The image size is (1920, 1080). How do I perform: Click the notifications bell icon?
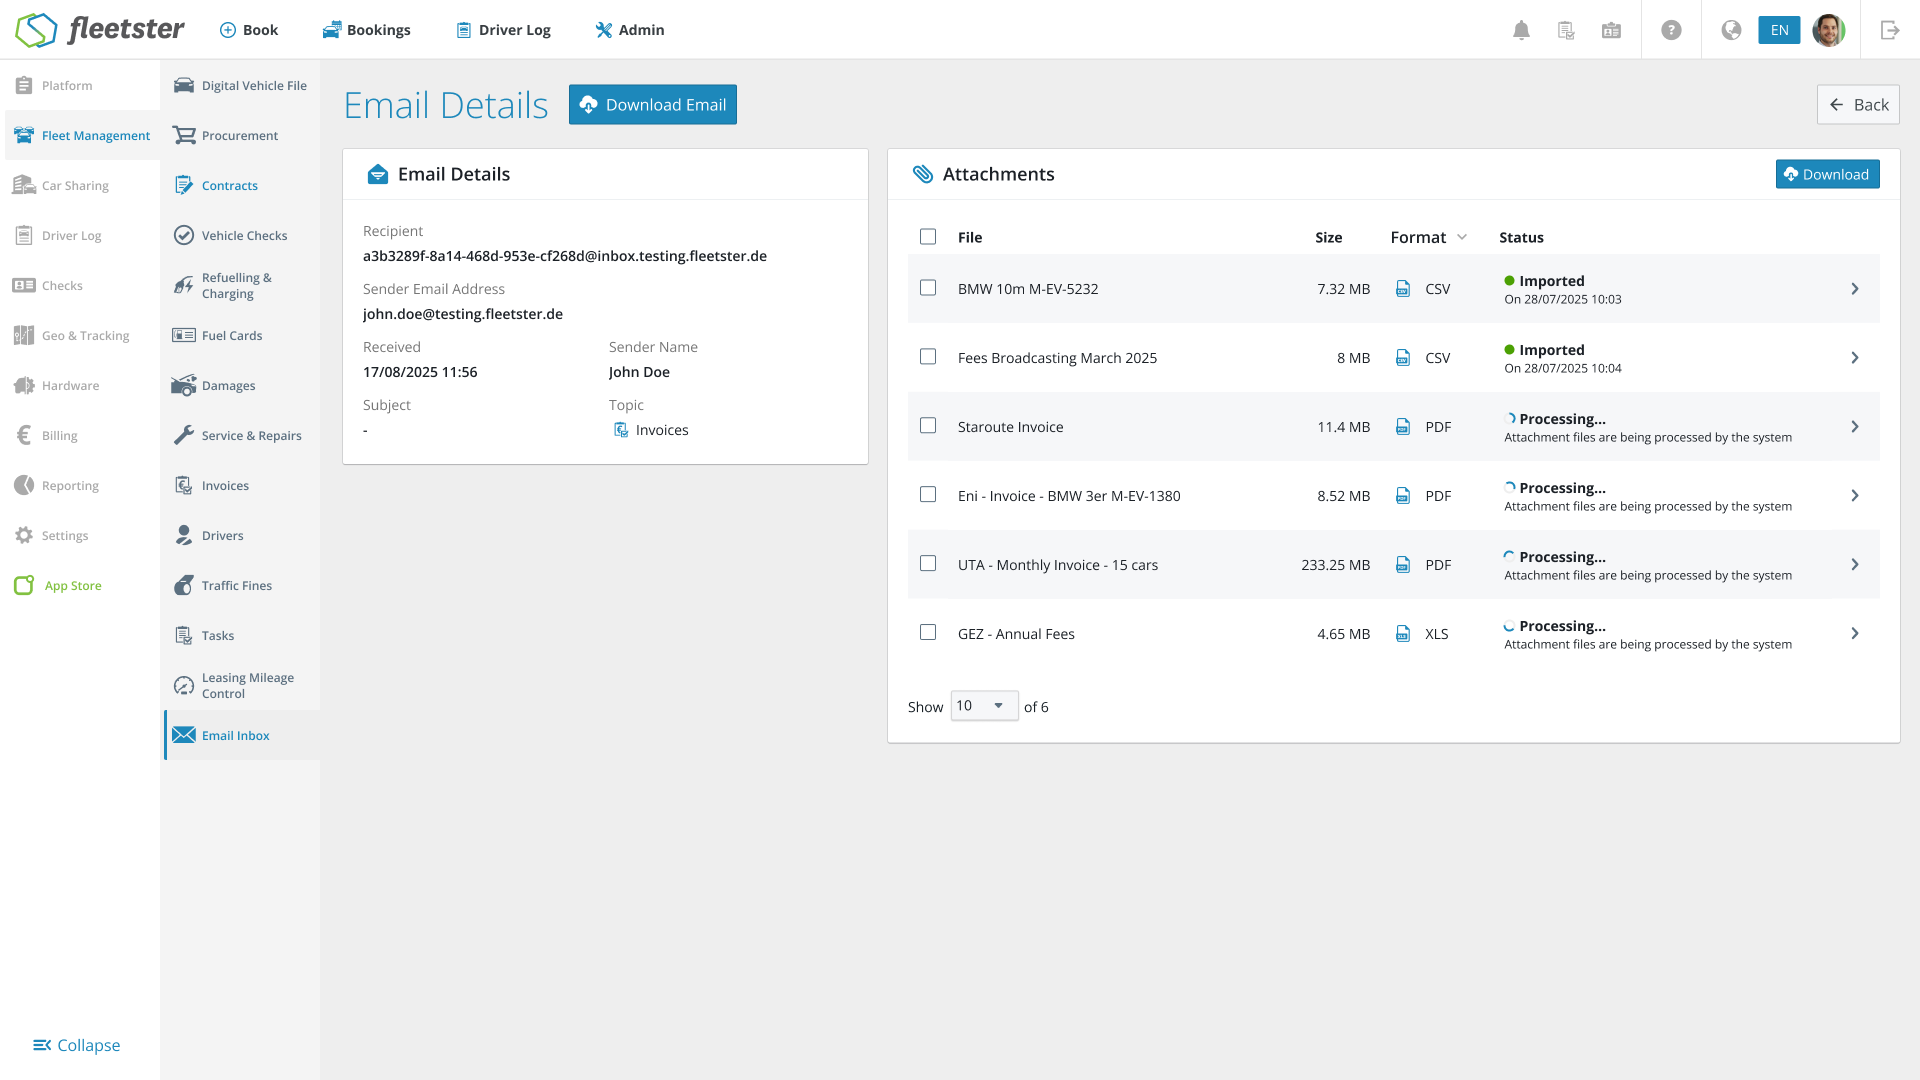(x=1521, y=30)
